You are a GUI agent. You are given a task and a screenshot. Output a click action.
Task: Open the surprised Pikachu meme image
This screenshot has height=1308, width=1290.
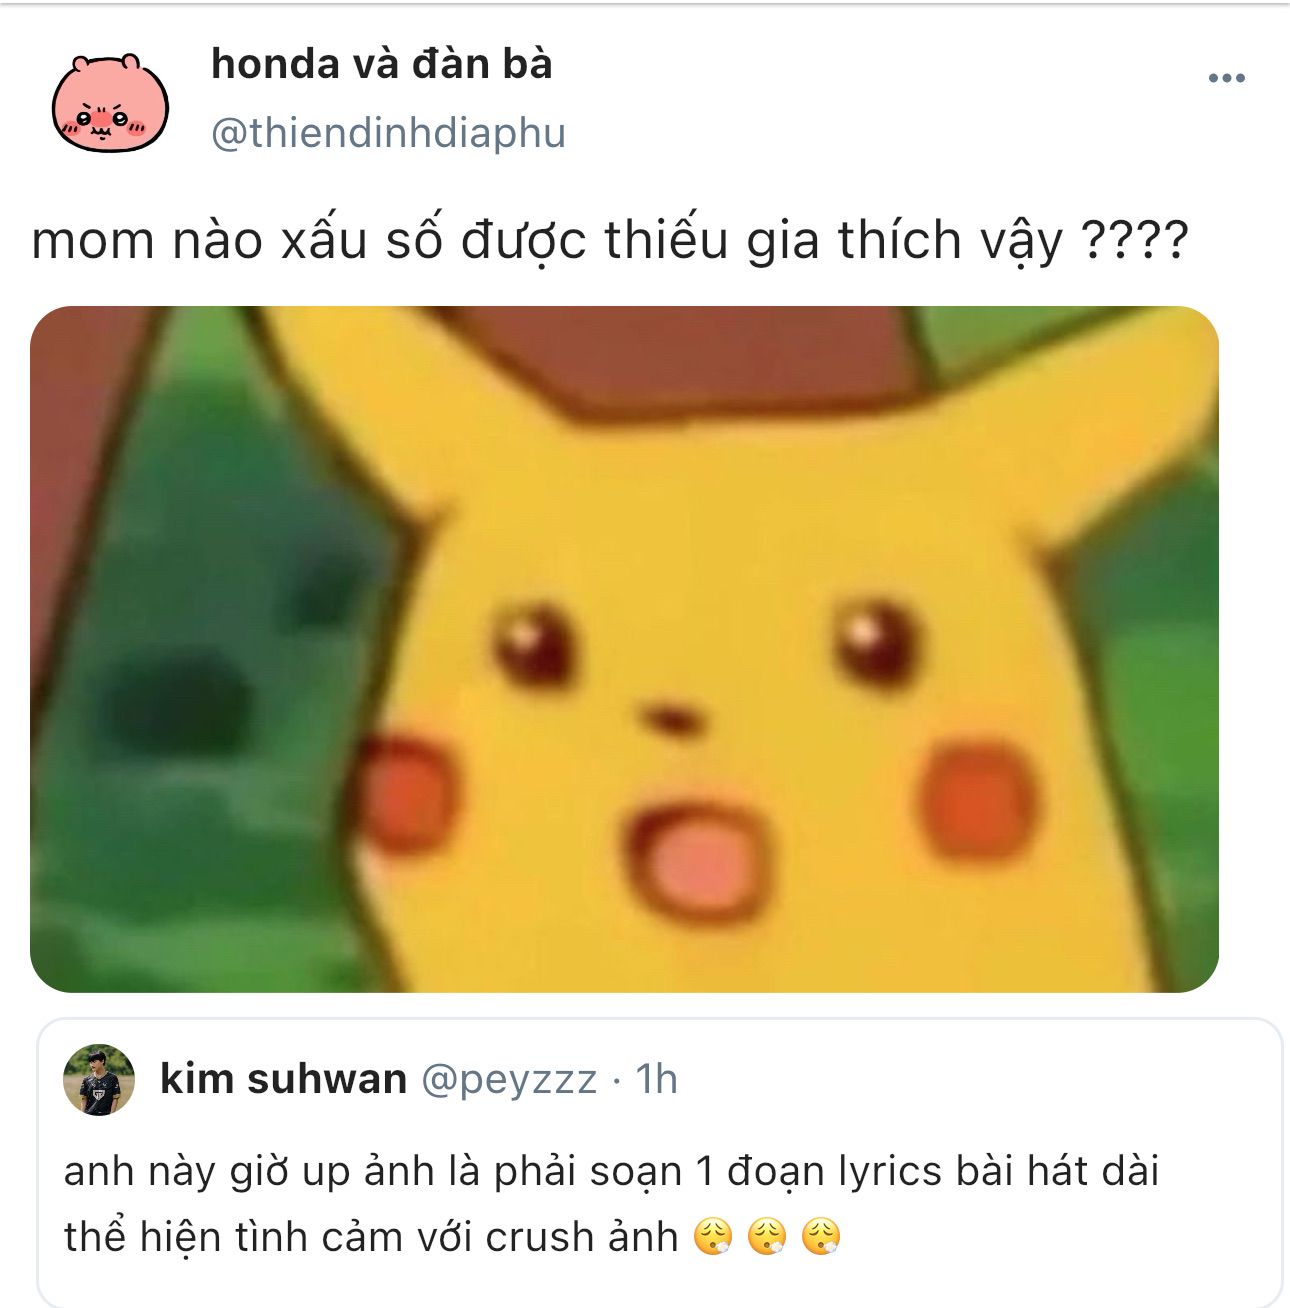point(624,649)
